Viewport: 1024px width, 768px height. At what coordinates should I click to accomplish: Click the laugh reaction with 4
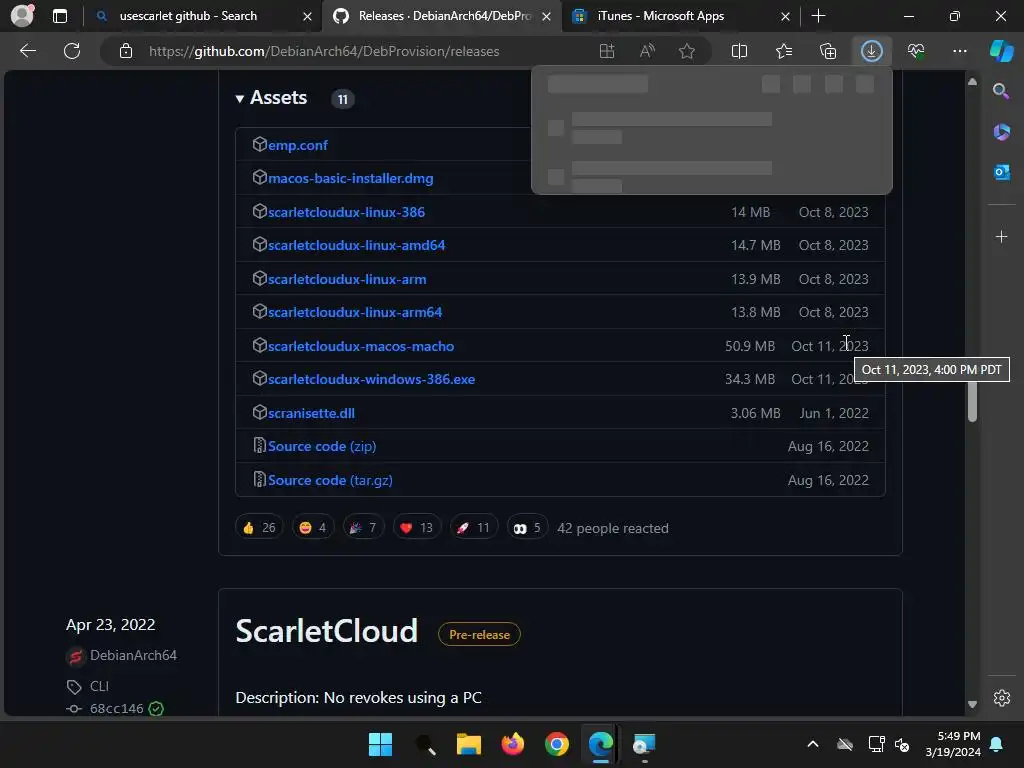coord(313,528)
